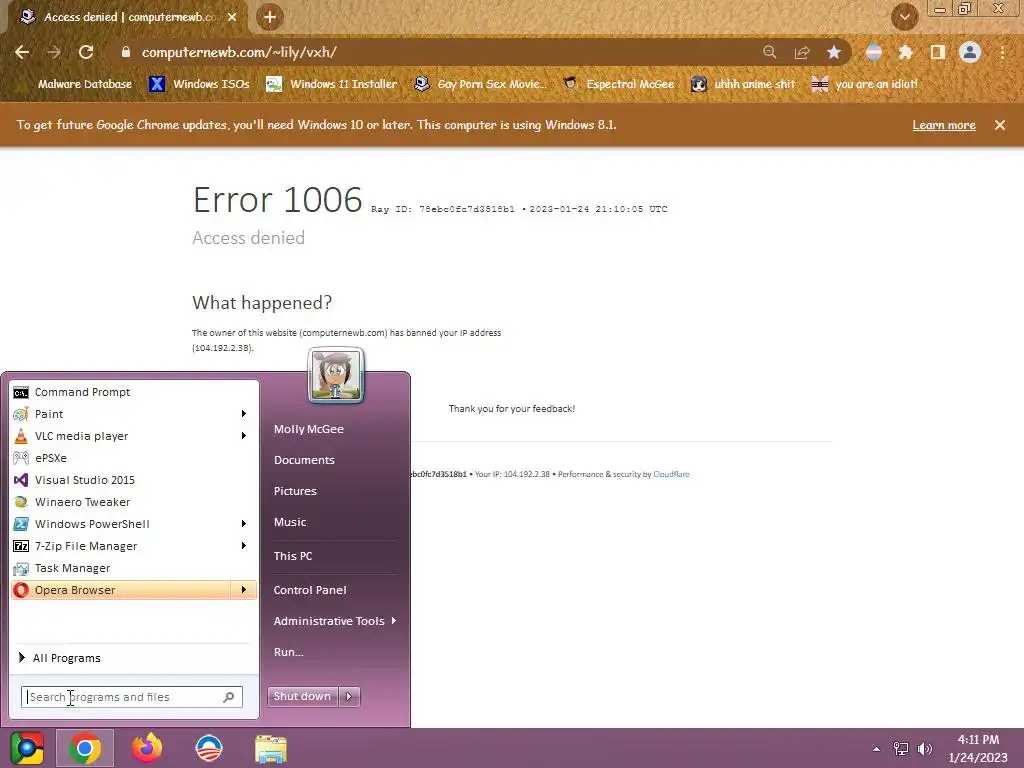Click Search programs and files field
The width and height of the screenshot is (1024, 768).
[x=131, y=697]
